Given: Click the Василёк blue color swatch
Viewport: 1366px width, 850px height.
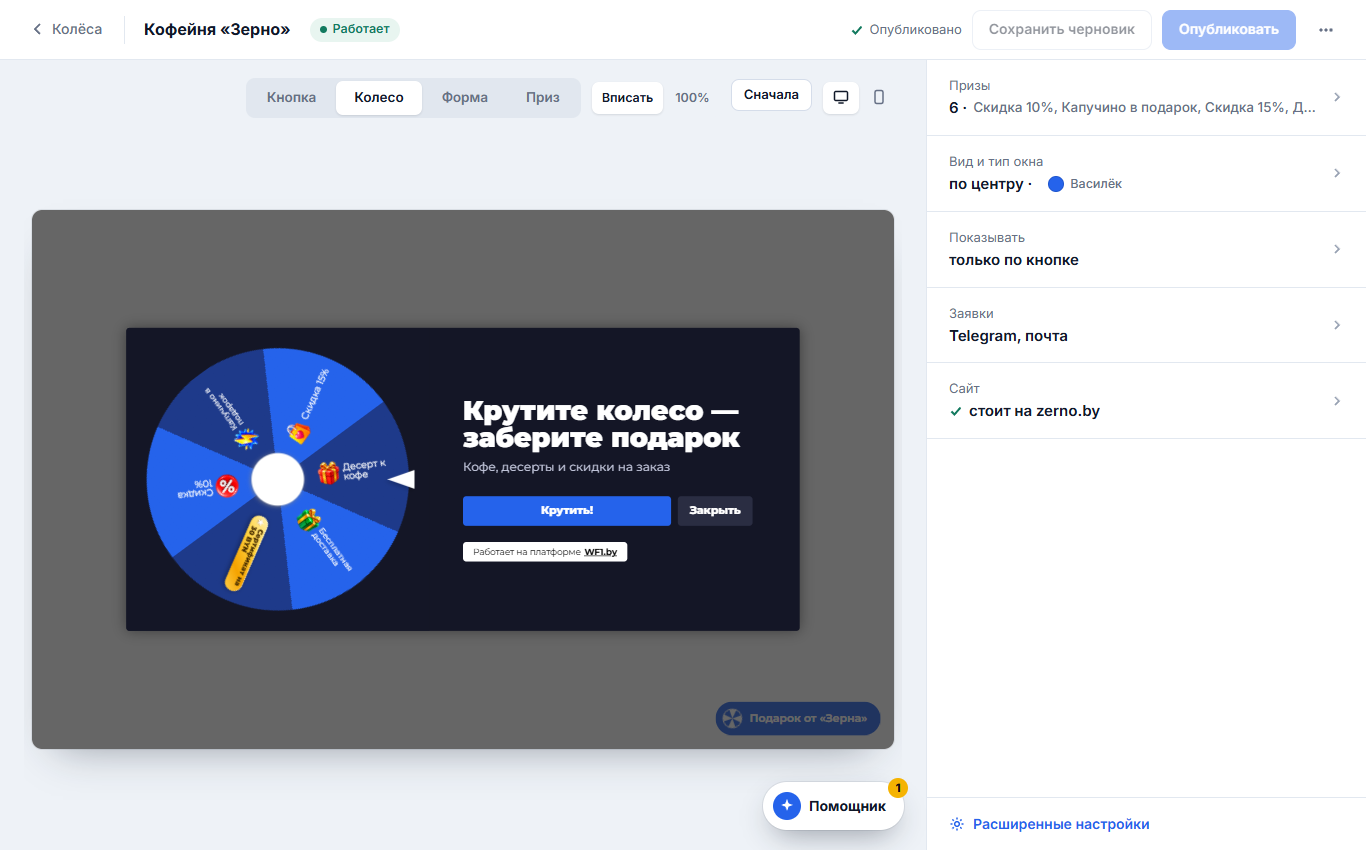Looking at the screenshot, I should [x=1055, y=184].
